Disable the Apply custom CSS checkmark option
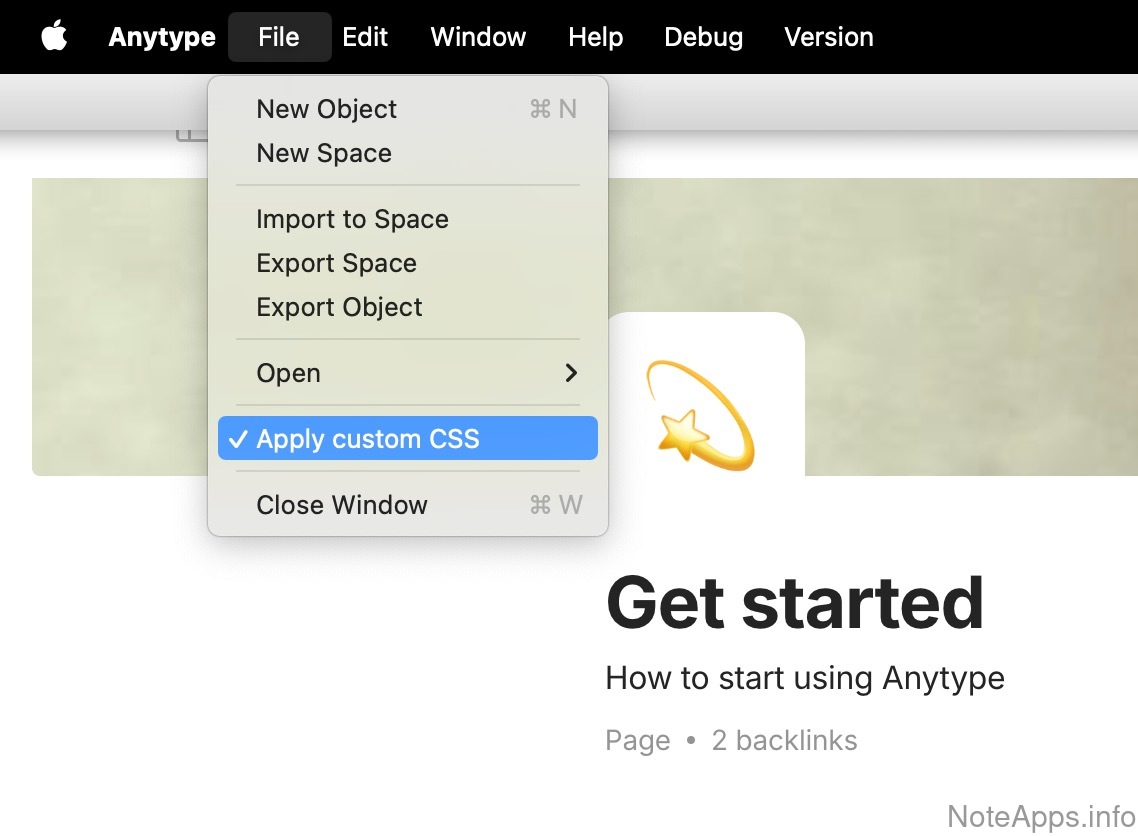Image resolution: width=1138 pixels, height=836 pixels. click(x=368, y=439)
